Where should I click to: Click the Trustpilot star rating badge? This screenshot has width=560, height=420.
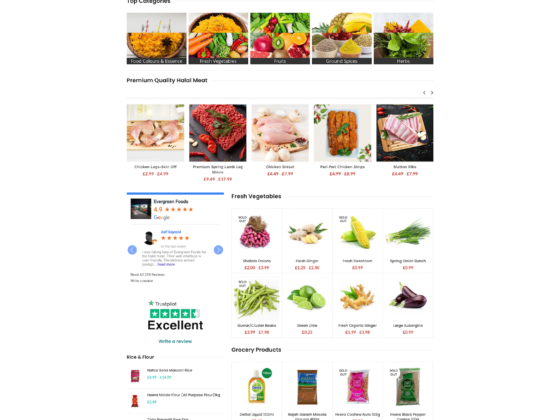175,314
